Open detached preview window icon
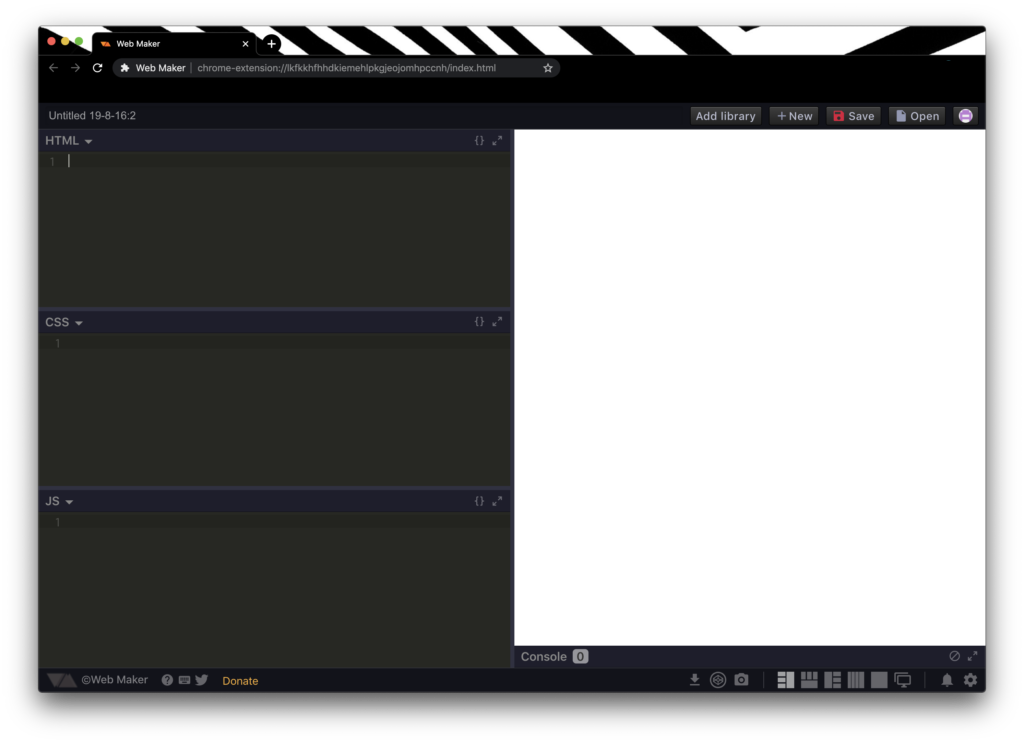1024x743 pixels. 903,680
